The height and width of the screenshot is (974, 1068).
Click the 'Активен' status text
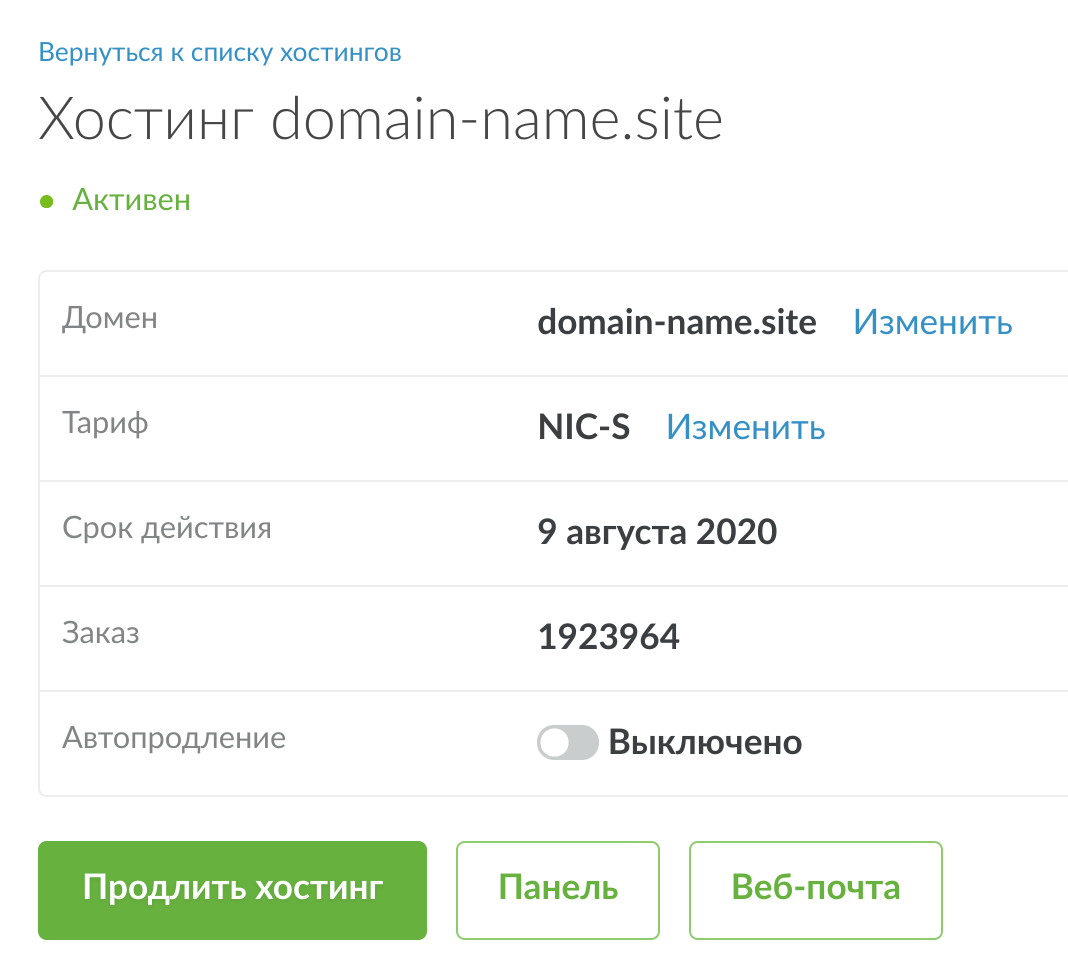131,201
